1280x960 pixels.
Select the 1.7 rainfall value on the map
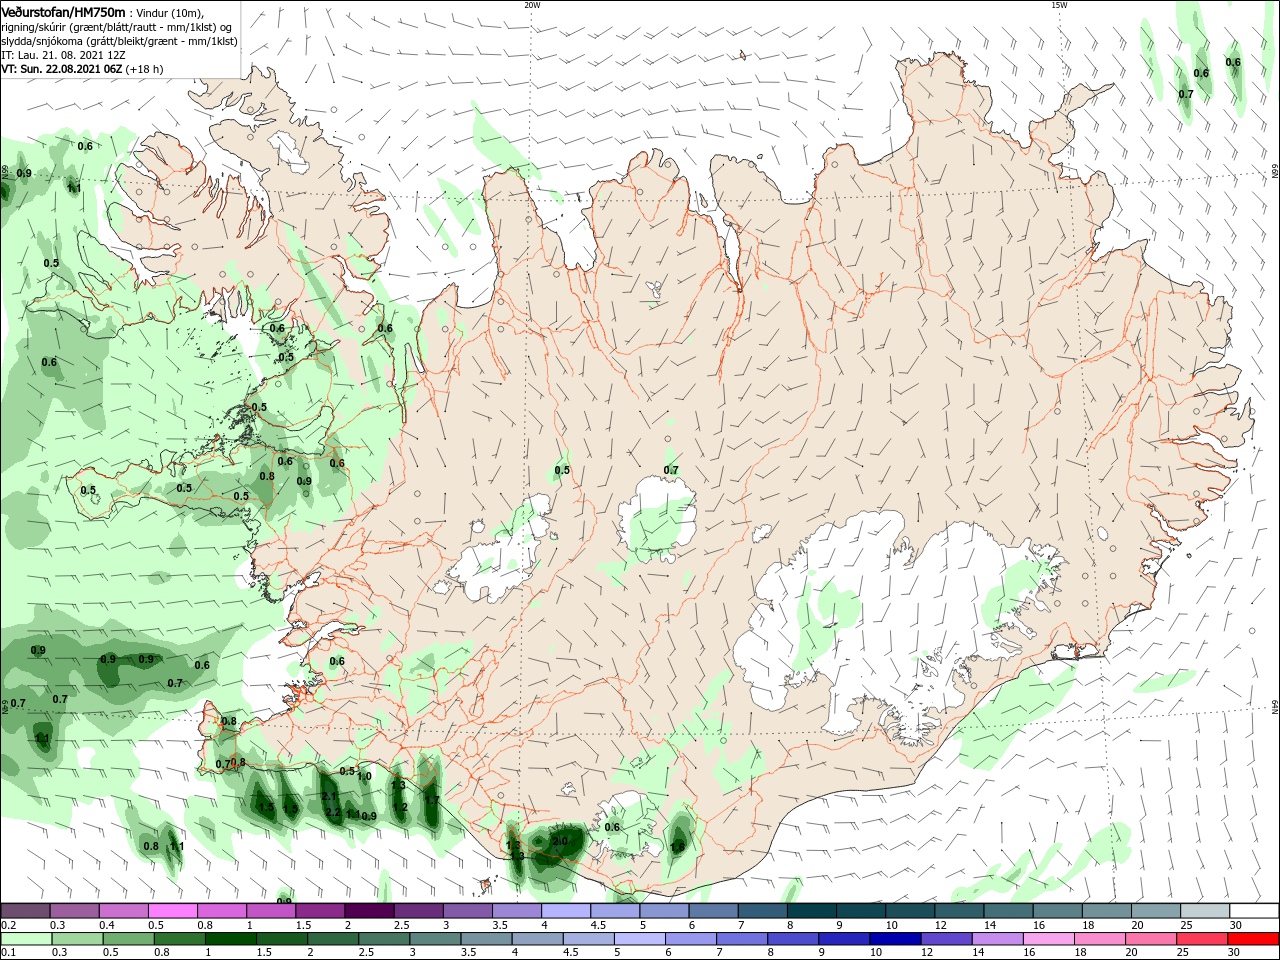pyautogui.click(x=431, y=799)
